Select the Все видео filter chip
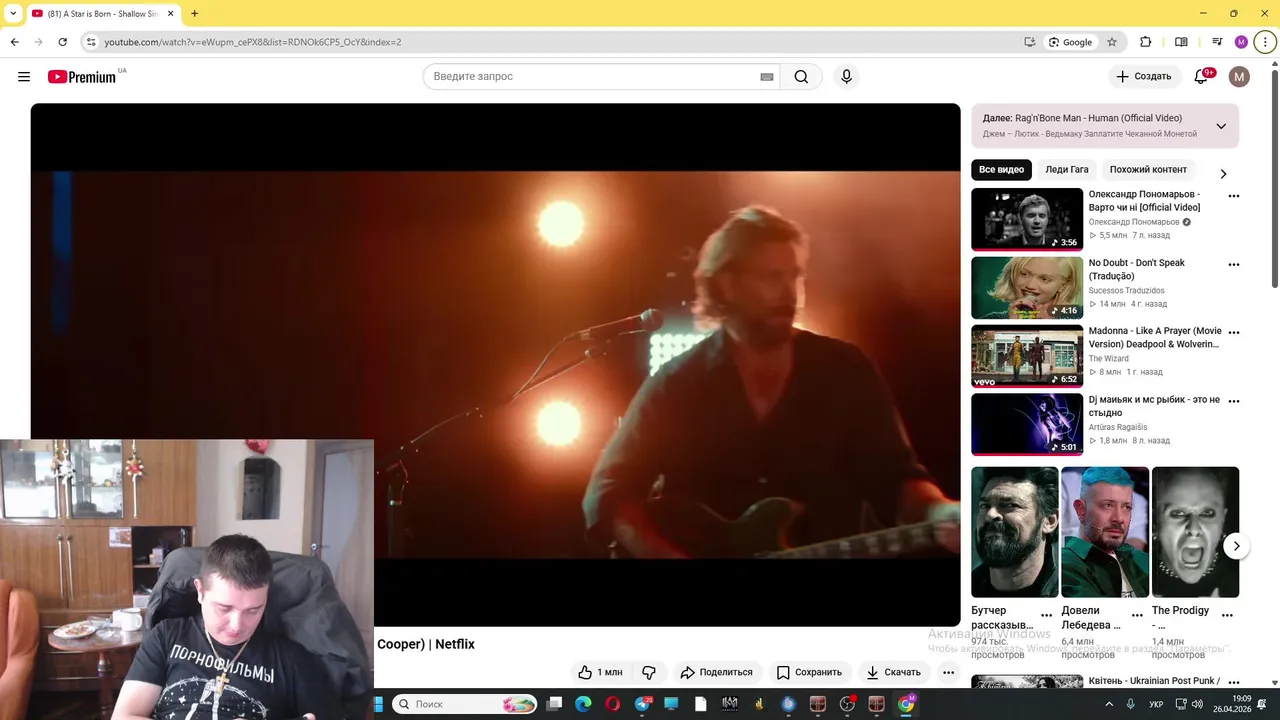Image resolution: width=1280 pixels, height=720 pixels. tap(1001, 170)
